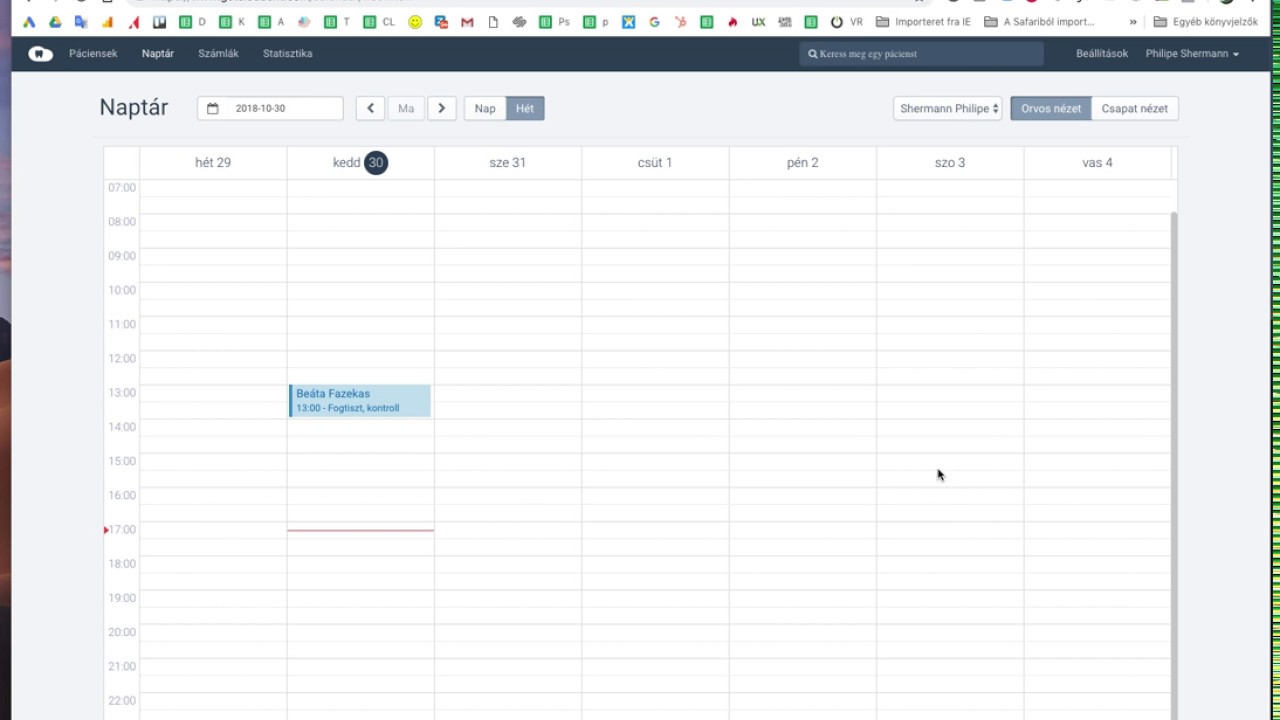Open the UX bookmark icon
1280x720 pixels.
(759, 22)
